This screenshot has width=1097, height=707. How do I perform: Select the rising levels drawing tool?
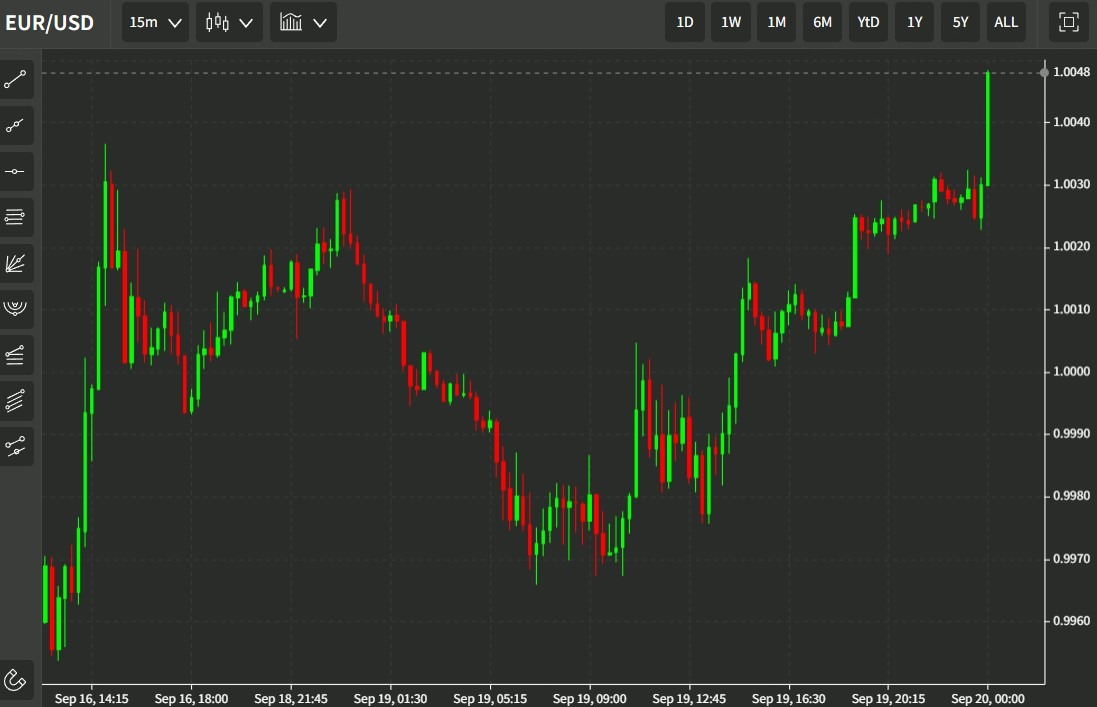click(x=15, y=355)
